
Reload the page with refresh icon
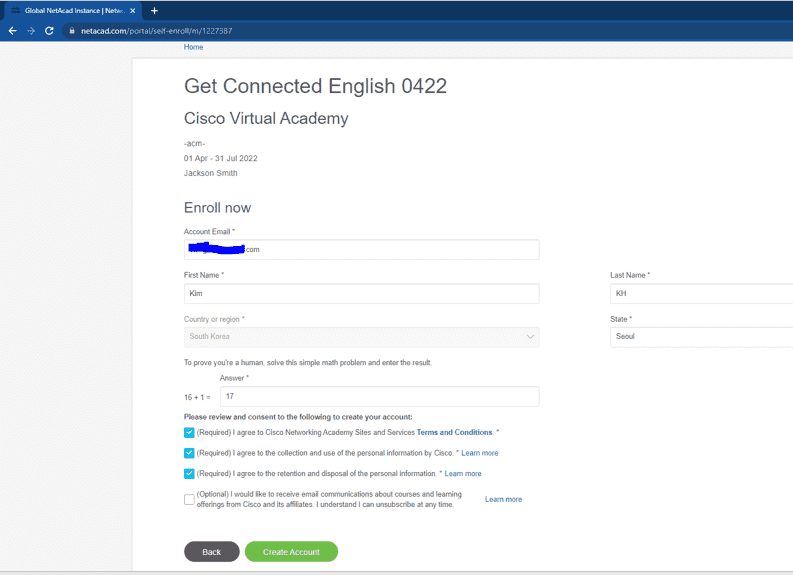tap(49, 31)
